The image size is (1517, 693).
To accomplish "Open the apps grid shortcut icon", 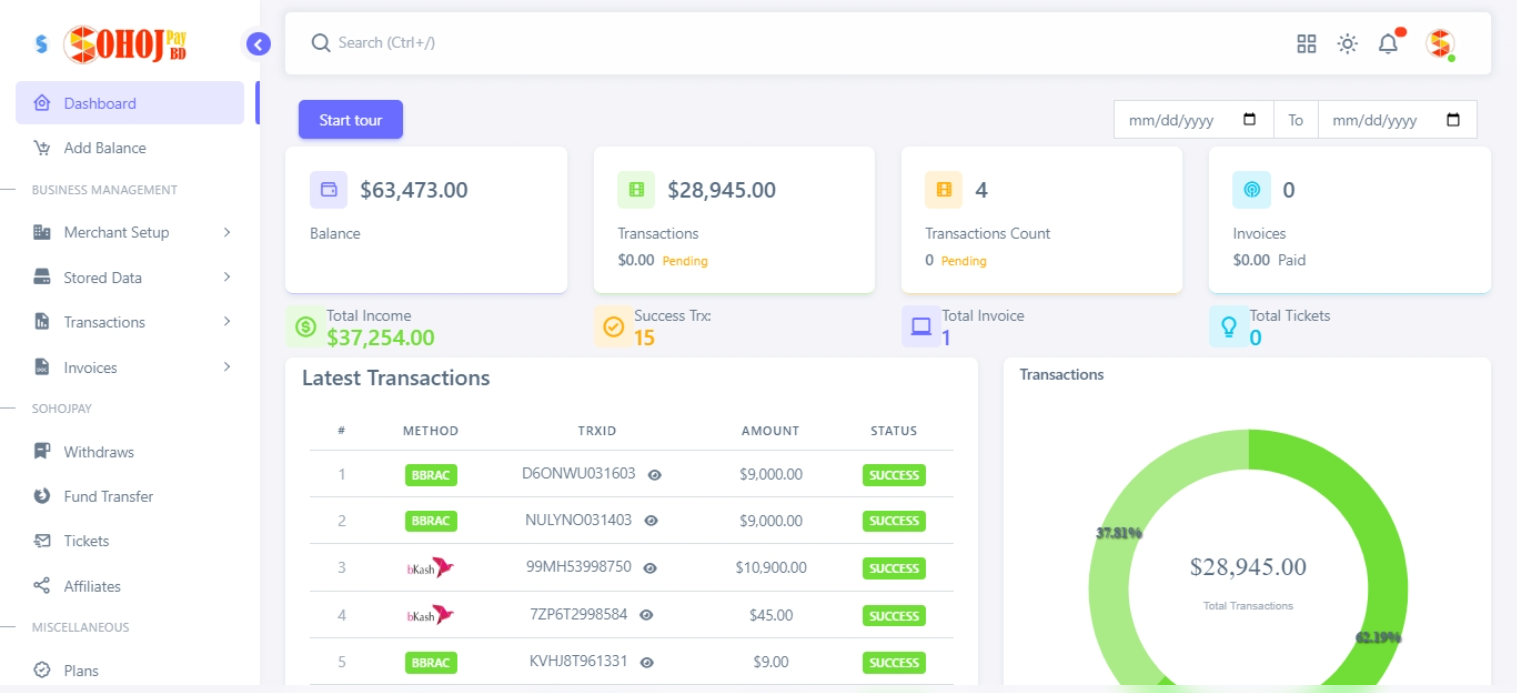I will click(x=1306, y=44).
